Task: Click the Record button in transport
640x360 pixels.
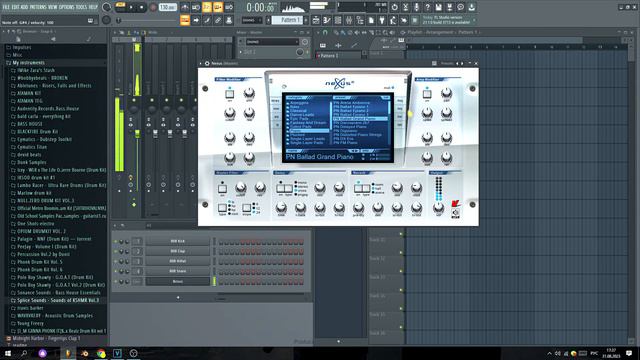Action: [153, 7]
